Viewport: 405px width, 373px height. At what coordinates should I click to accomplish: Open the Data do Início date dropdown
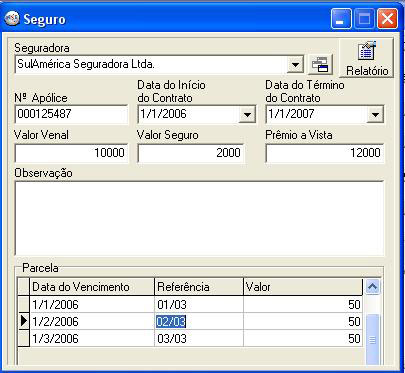(x=247, y=114)
